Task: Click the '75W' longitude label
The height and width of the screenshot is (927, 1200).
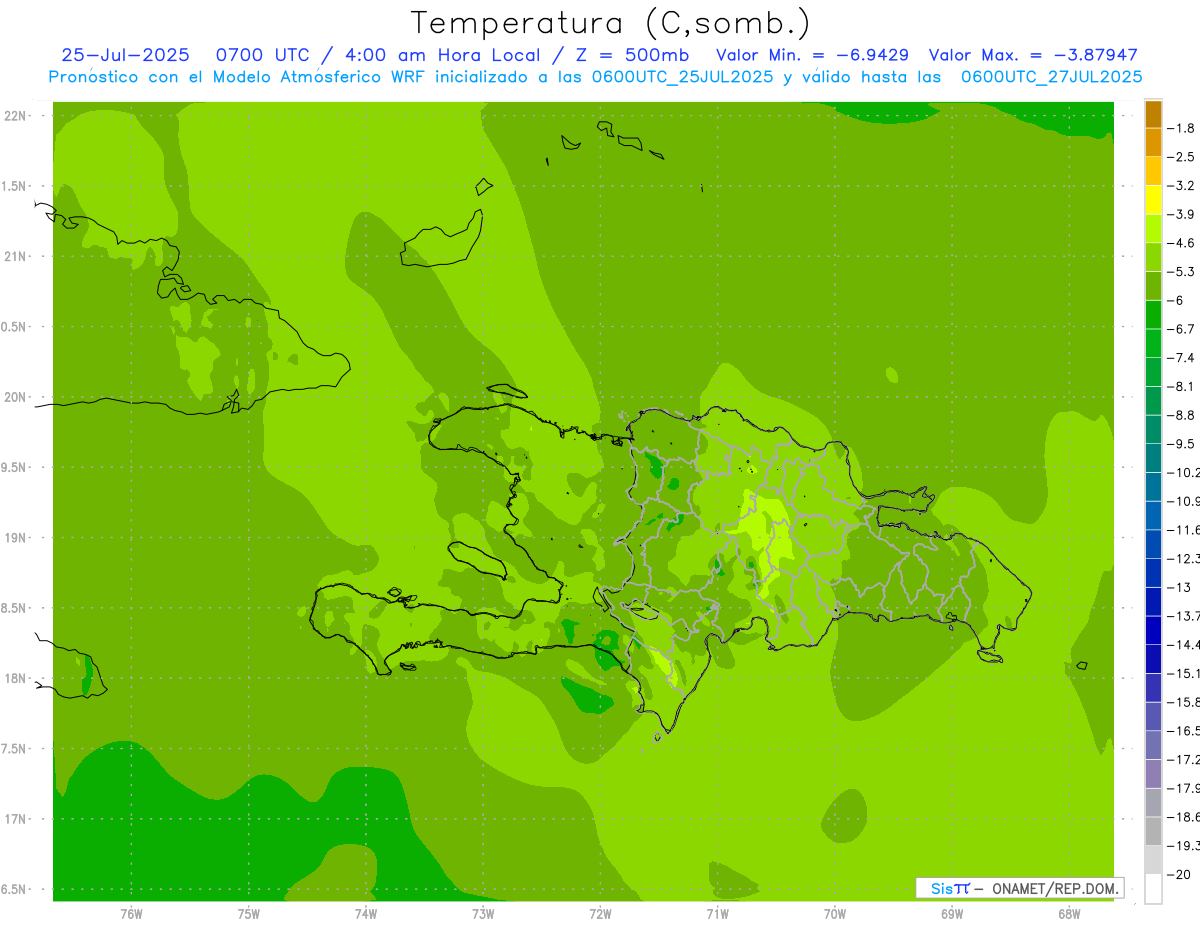Action: [249, 913]
